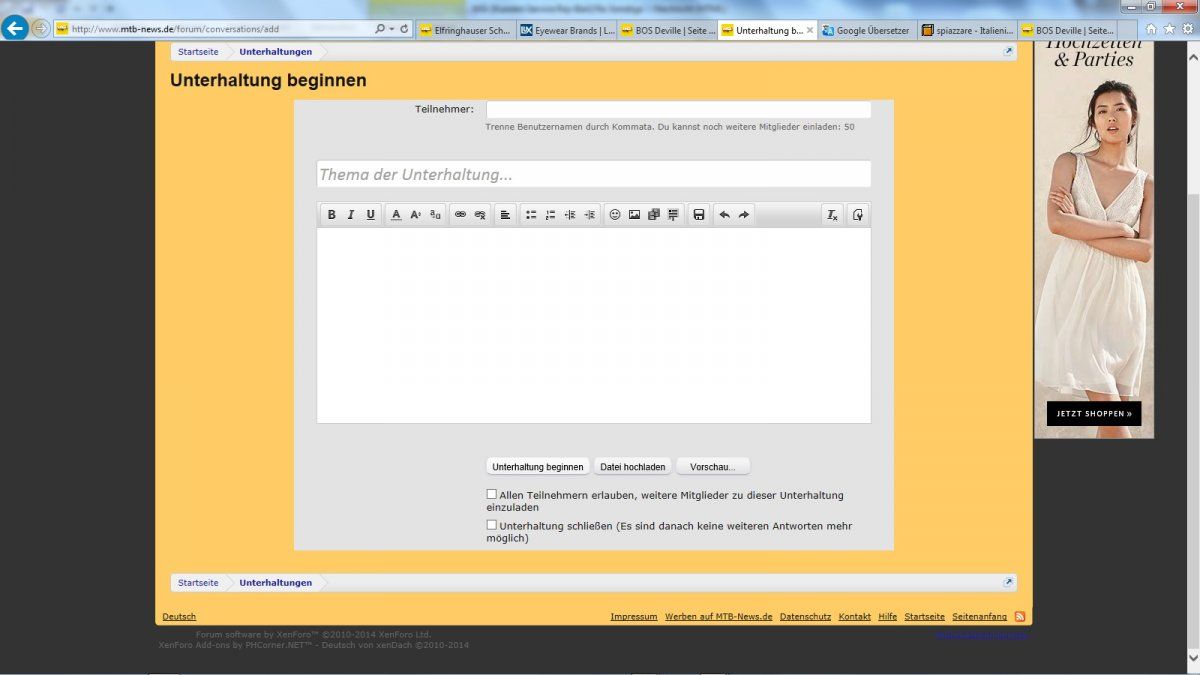Expand the address bar search dropdown arrow

[390, 29]
